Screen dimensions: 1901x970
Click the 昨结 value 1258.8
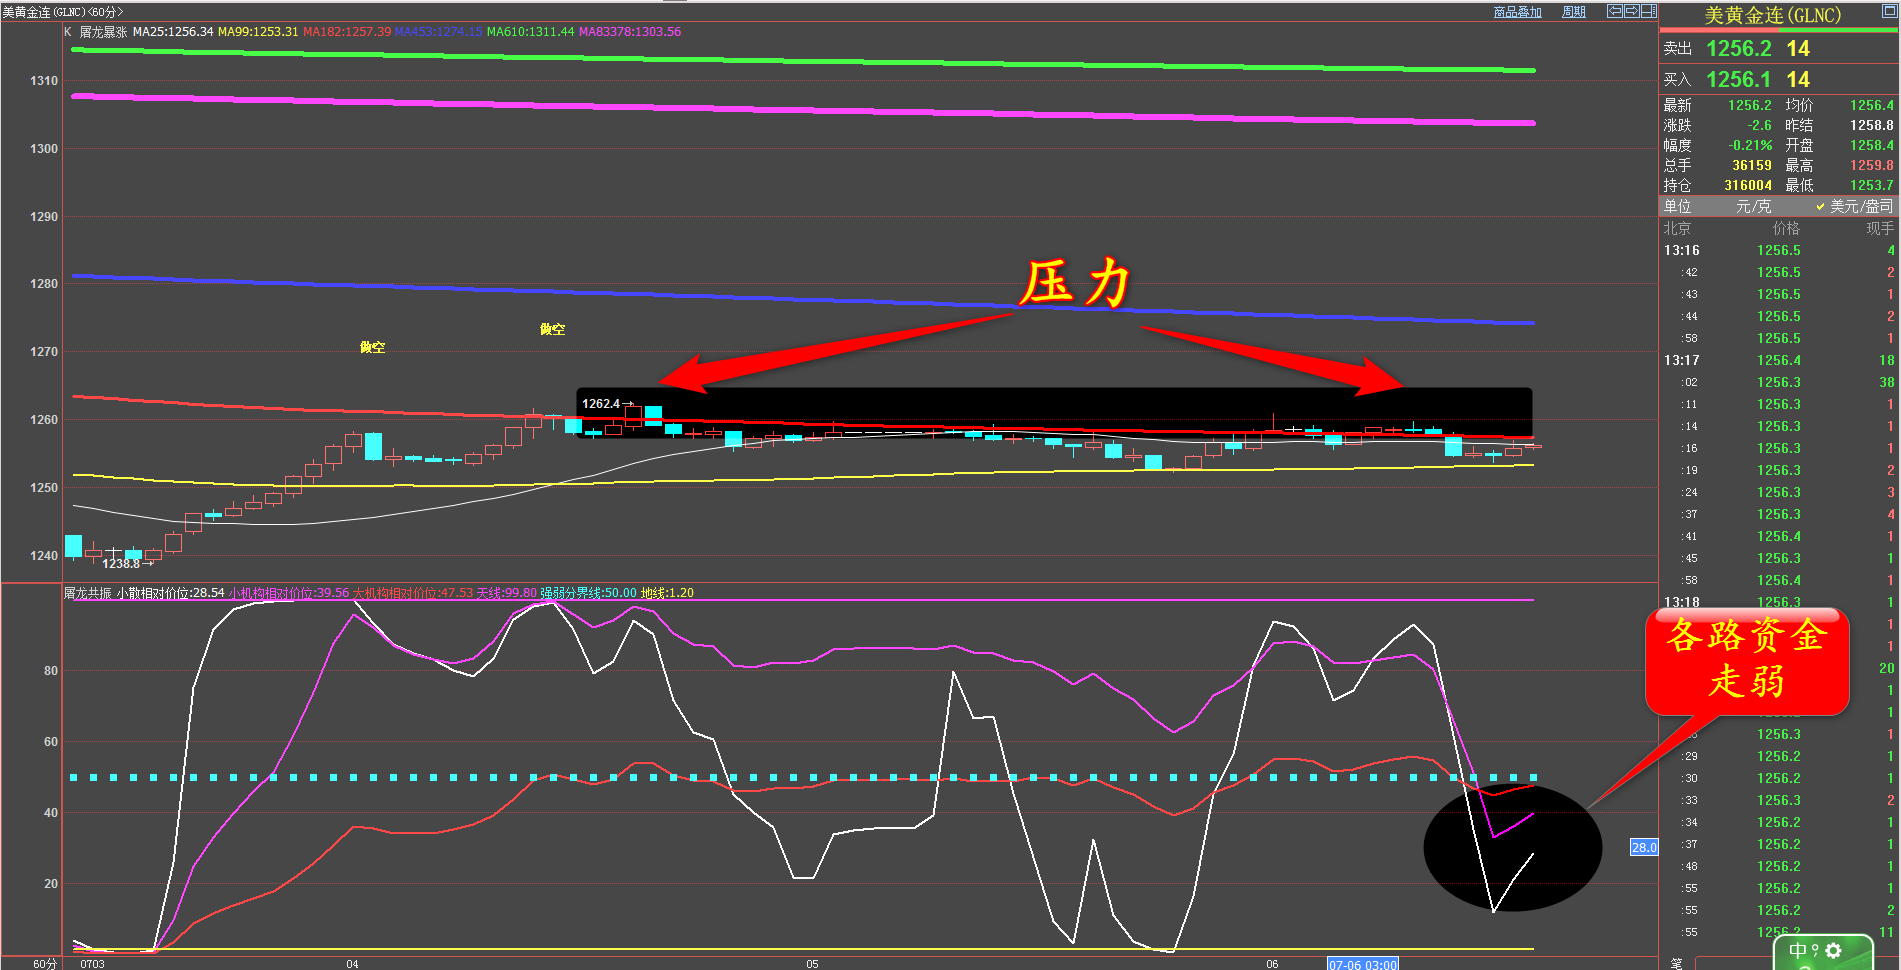tap(1872, 125)
